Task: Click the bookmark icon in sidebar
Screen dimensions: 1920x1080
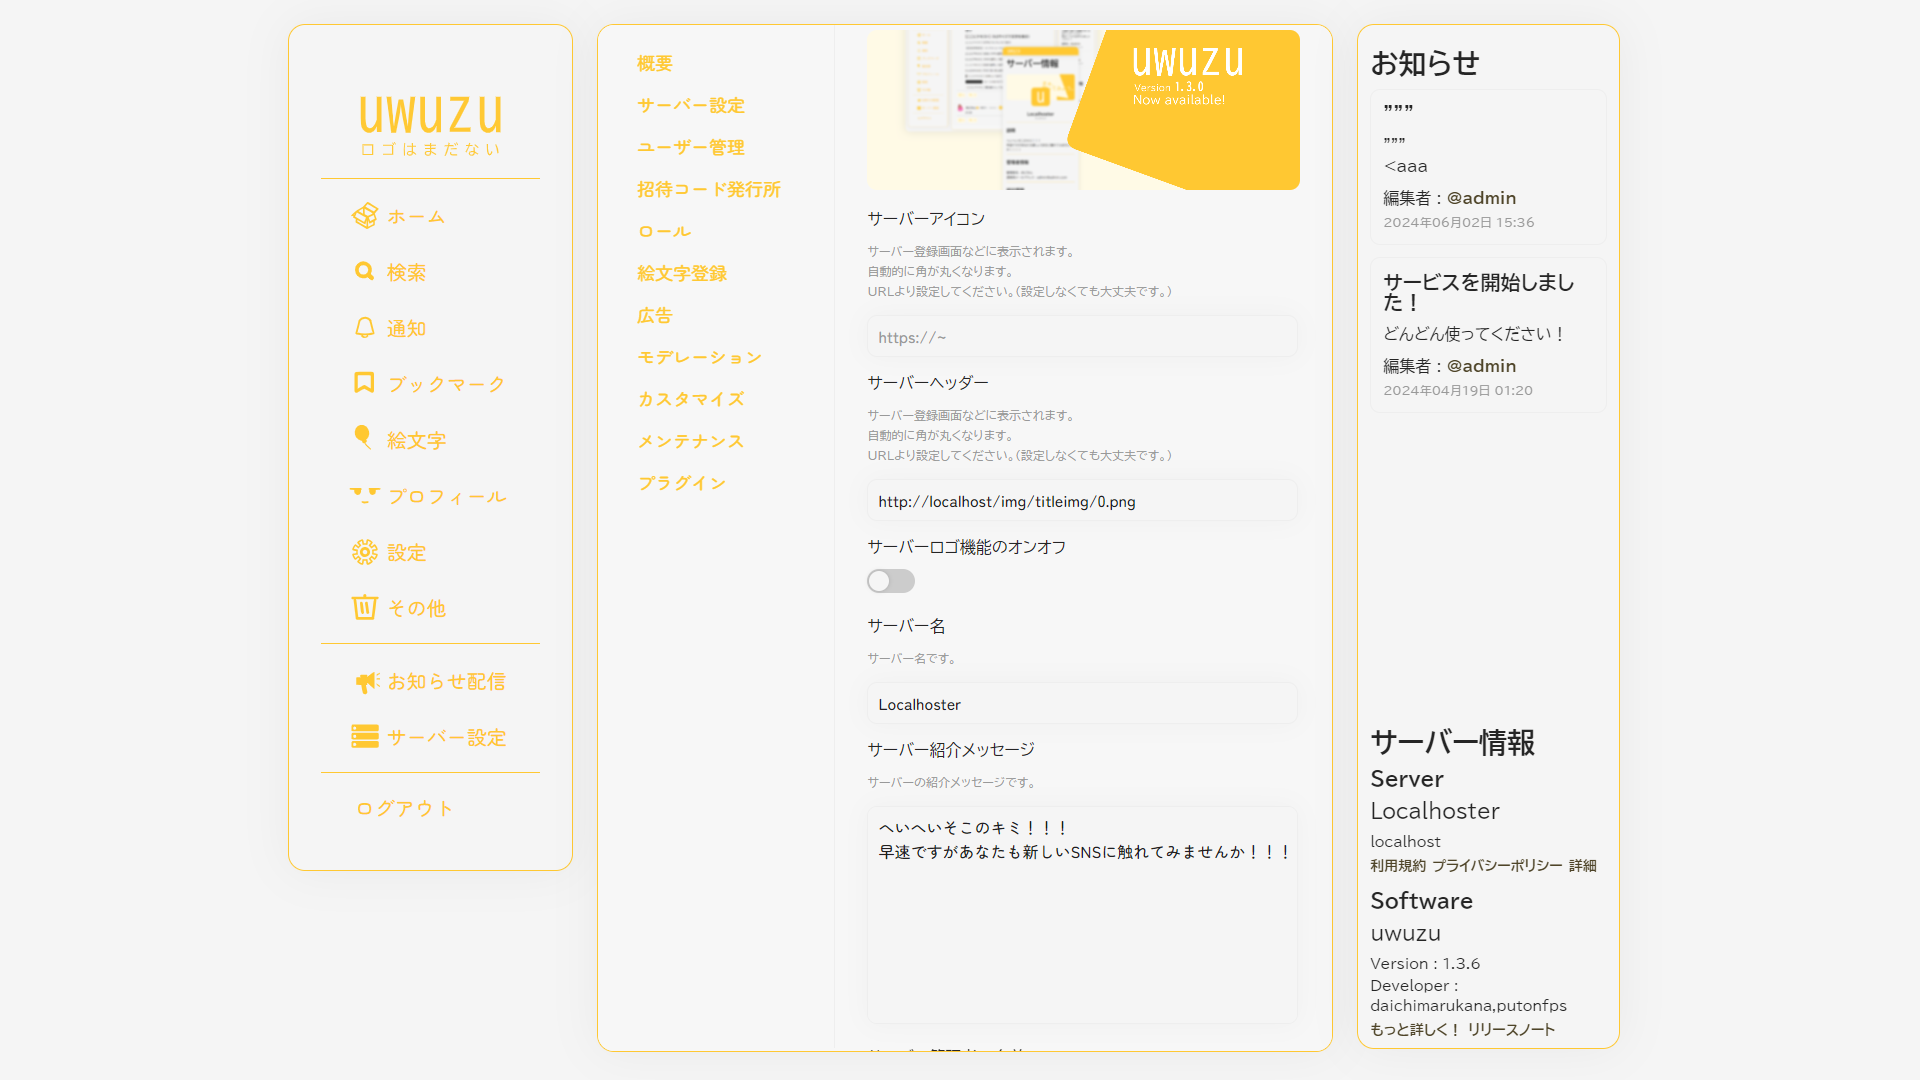Action: [365, 384]
